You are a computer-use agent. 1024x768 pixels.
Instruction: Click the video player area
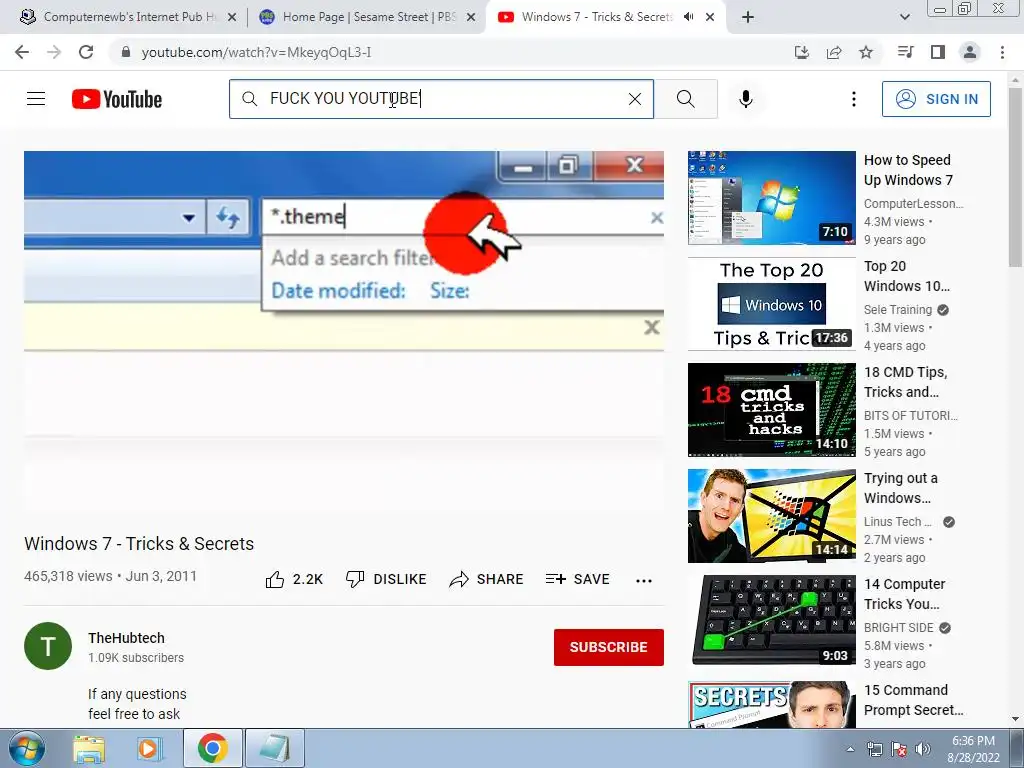[x=344, y=331]
